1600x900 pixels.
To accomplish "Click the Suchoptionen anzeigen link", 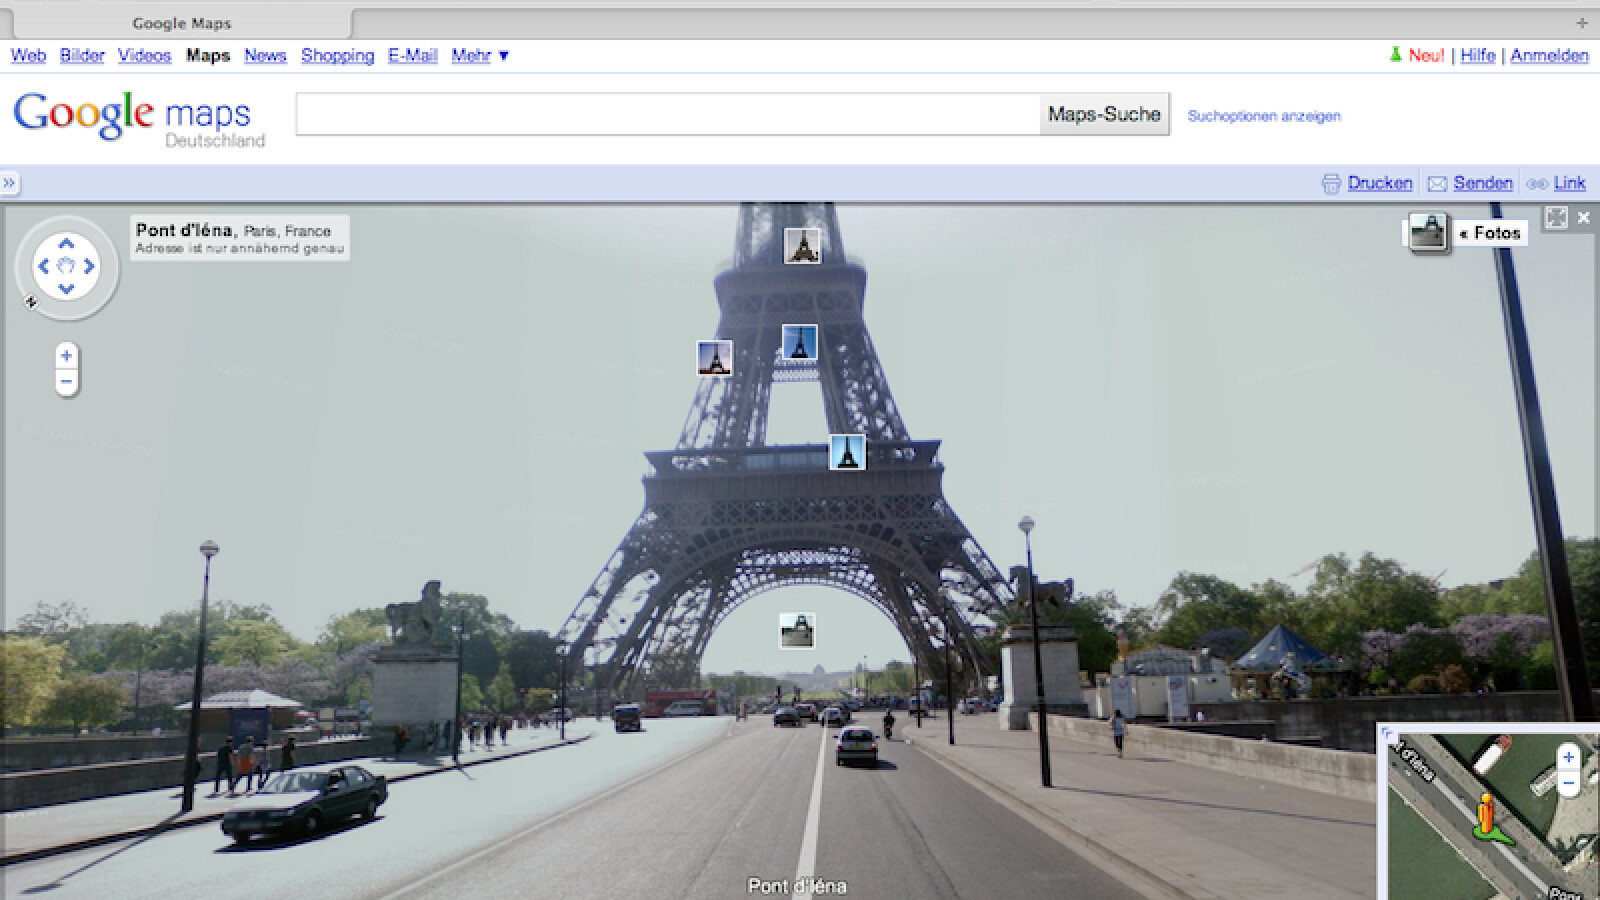I will 1264,116.
